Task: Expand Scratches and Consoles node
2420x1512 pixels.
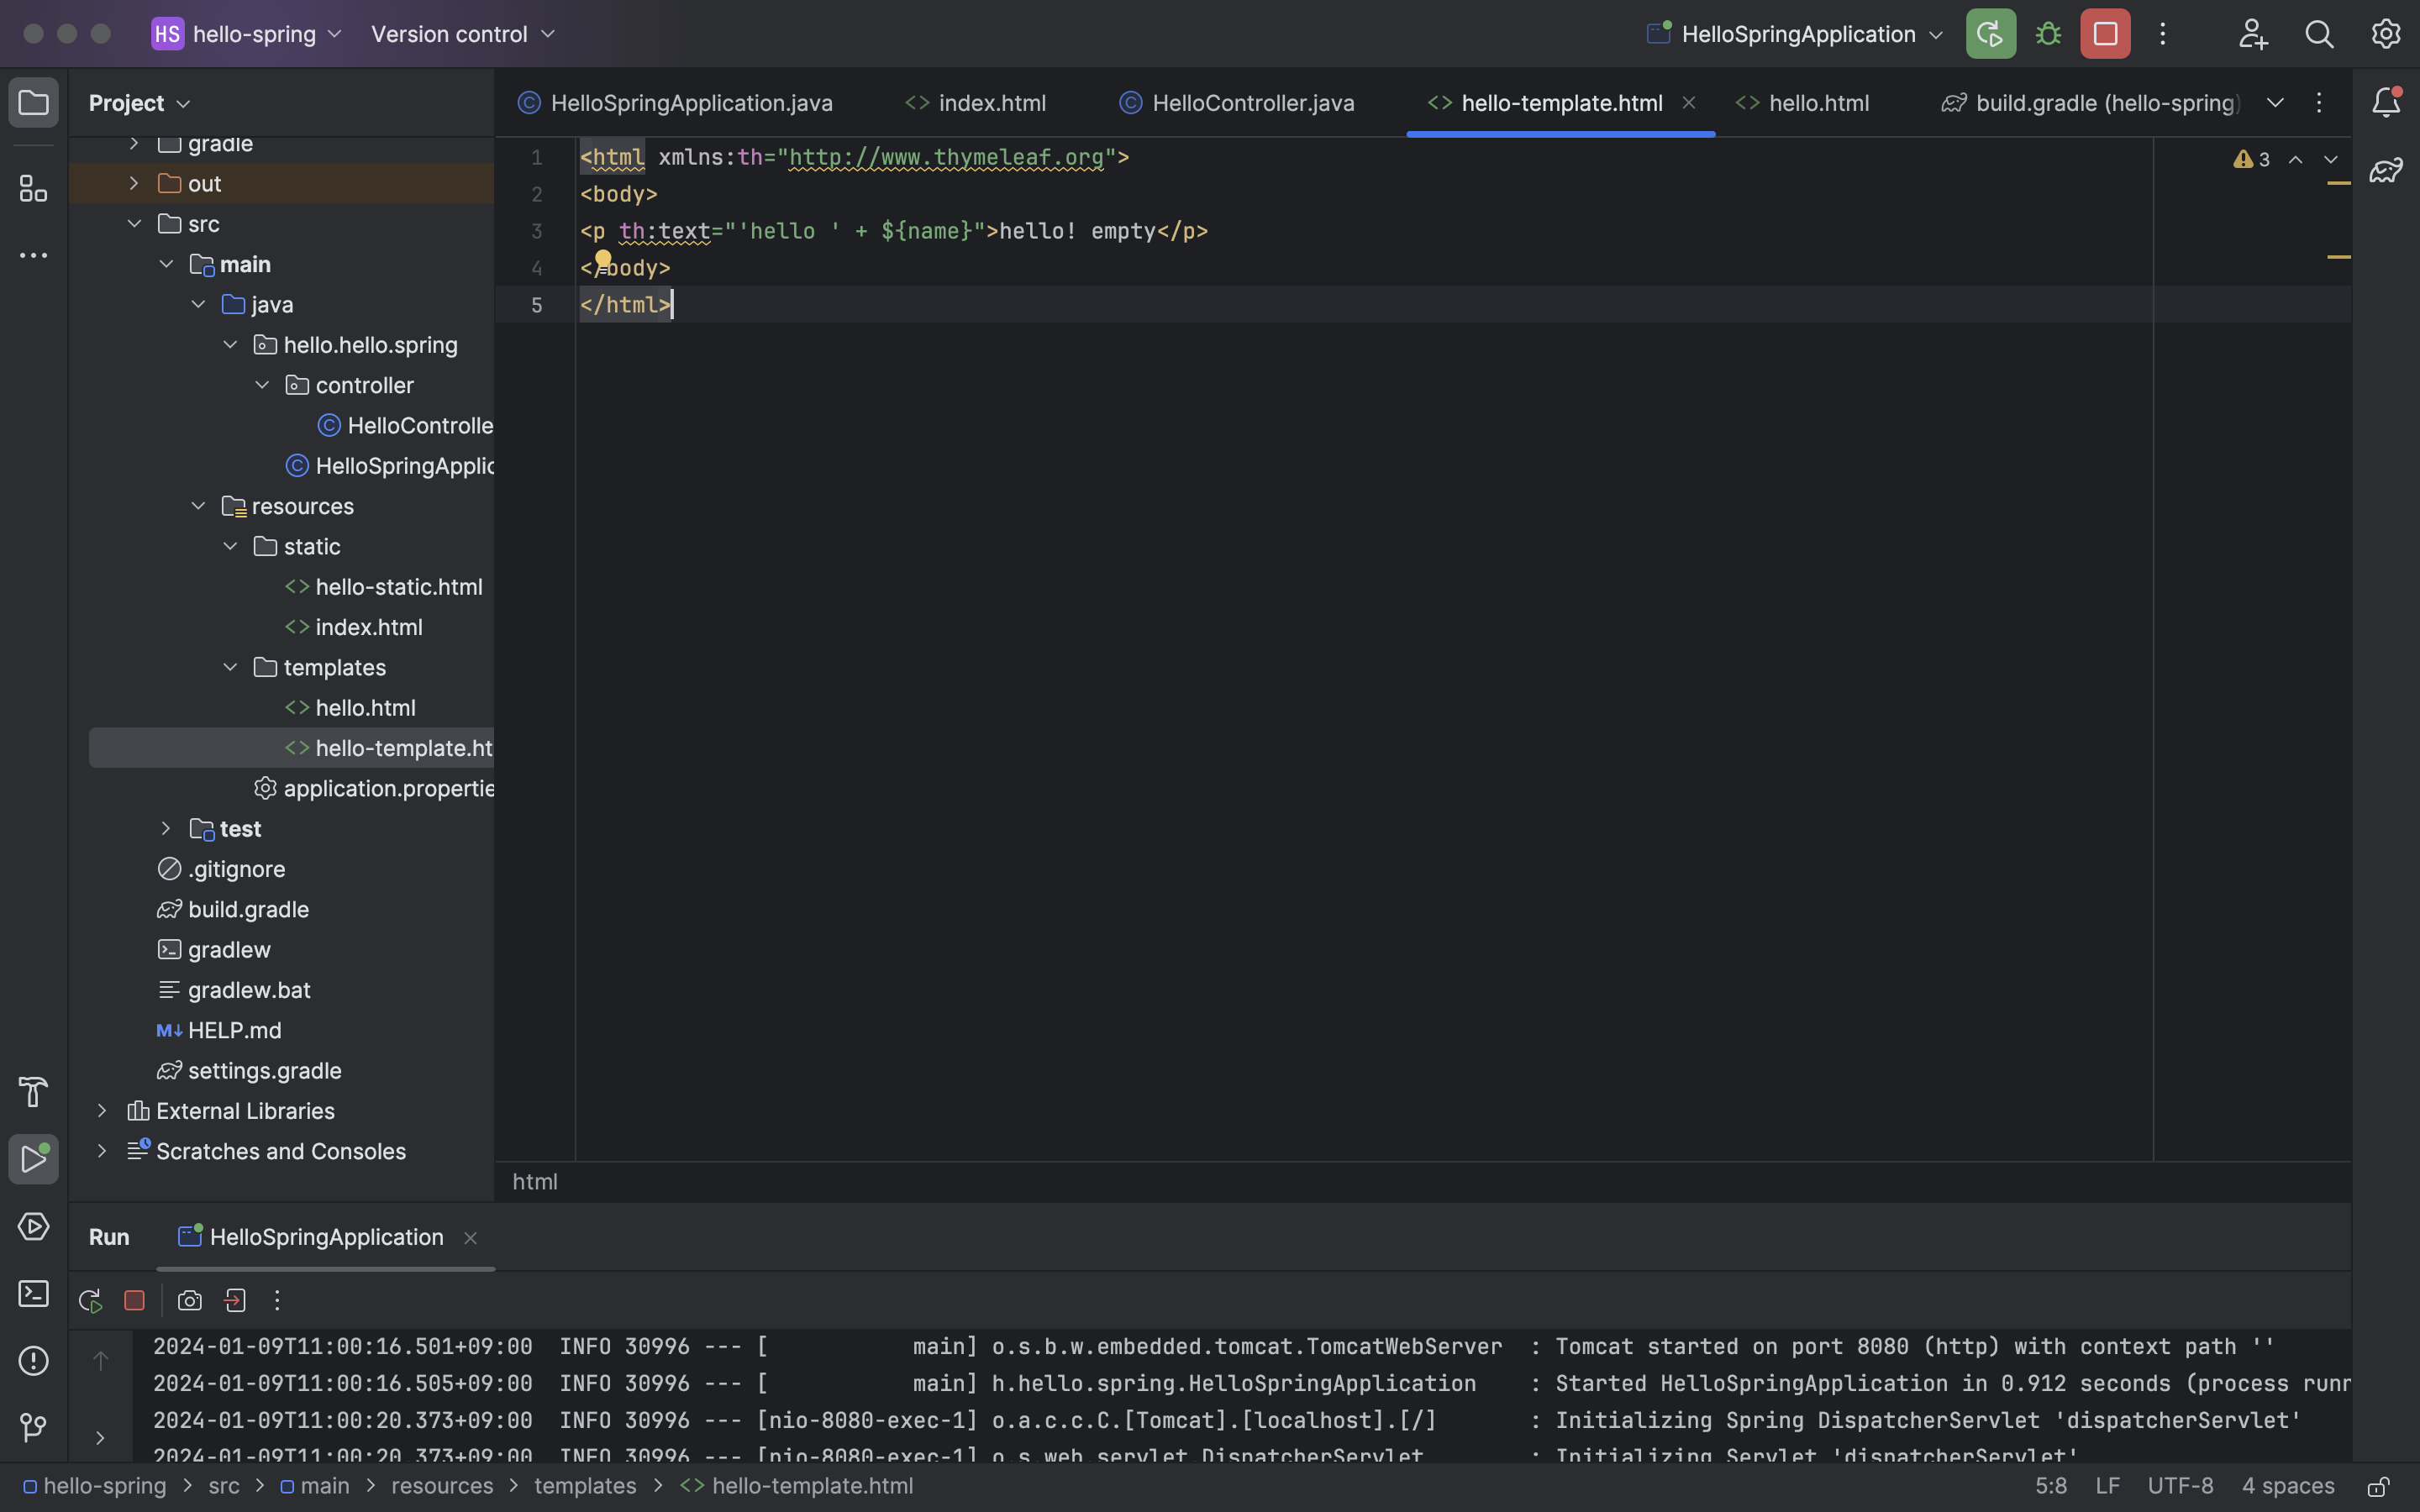Action: click(x=102, y=1151)
